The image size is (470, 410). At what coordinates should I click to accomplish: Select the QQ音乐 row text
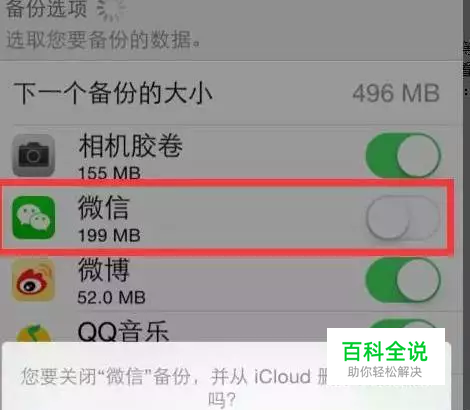pyautogui.click(x=123, y=332)
